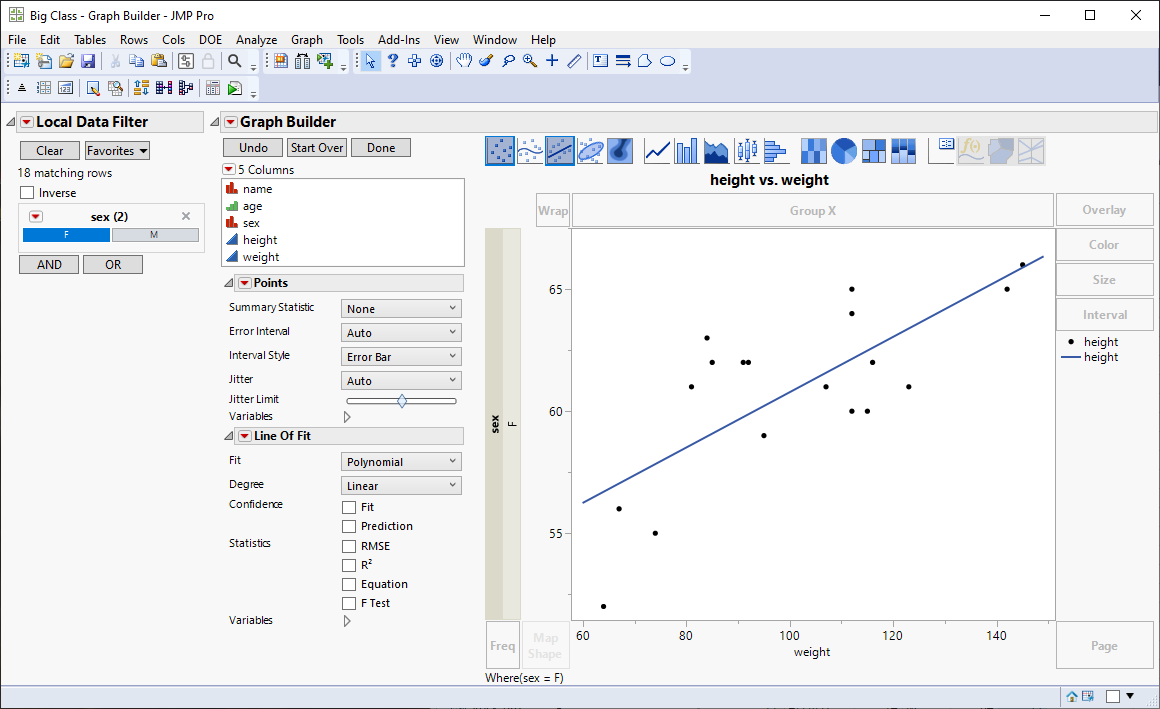Click the Jitter Limit slider handle
The image size is (1160, 709).
(402, 401)
